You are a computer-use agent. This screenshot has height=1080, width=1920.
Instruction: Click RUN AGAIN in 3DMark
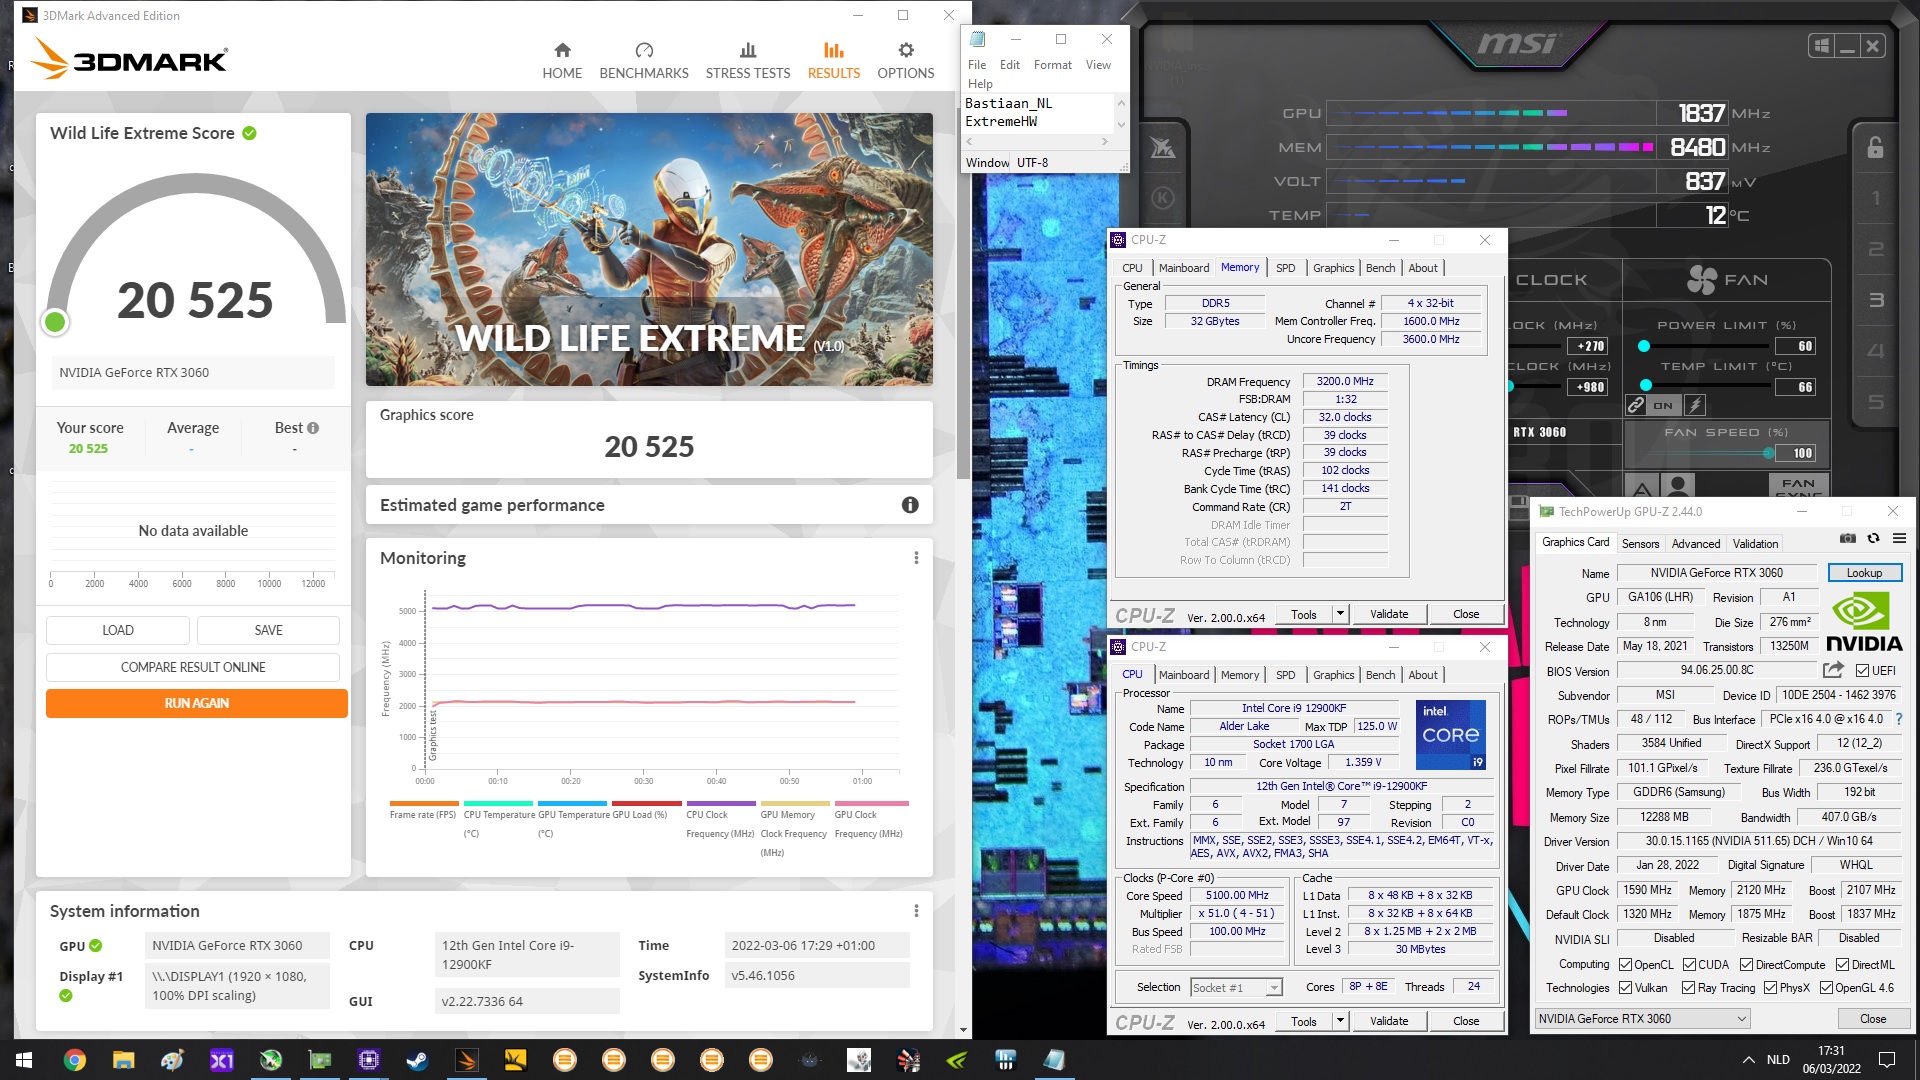point(197,703)
